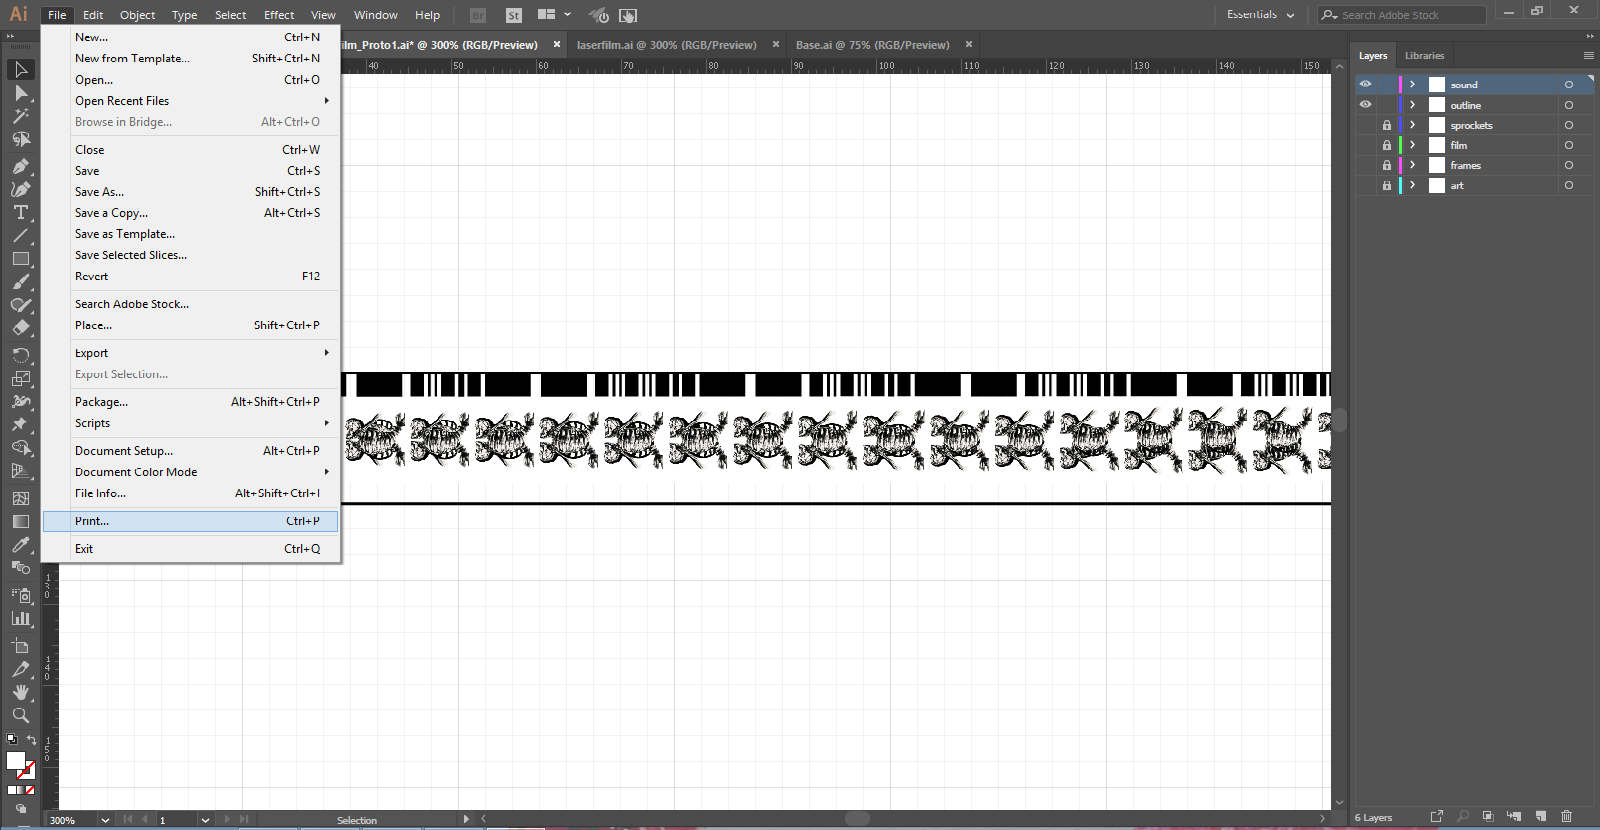Choose the Rectangle tool
Image resolution: width=1600 pixels, height=830 pixels.
click(x=20, y=259)
